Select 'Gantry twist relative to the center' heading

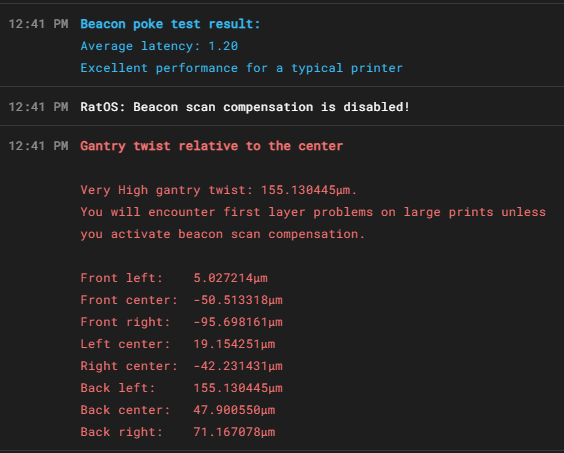click(x=212, y=146)
